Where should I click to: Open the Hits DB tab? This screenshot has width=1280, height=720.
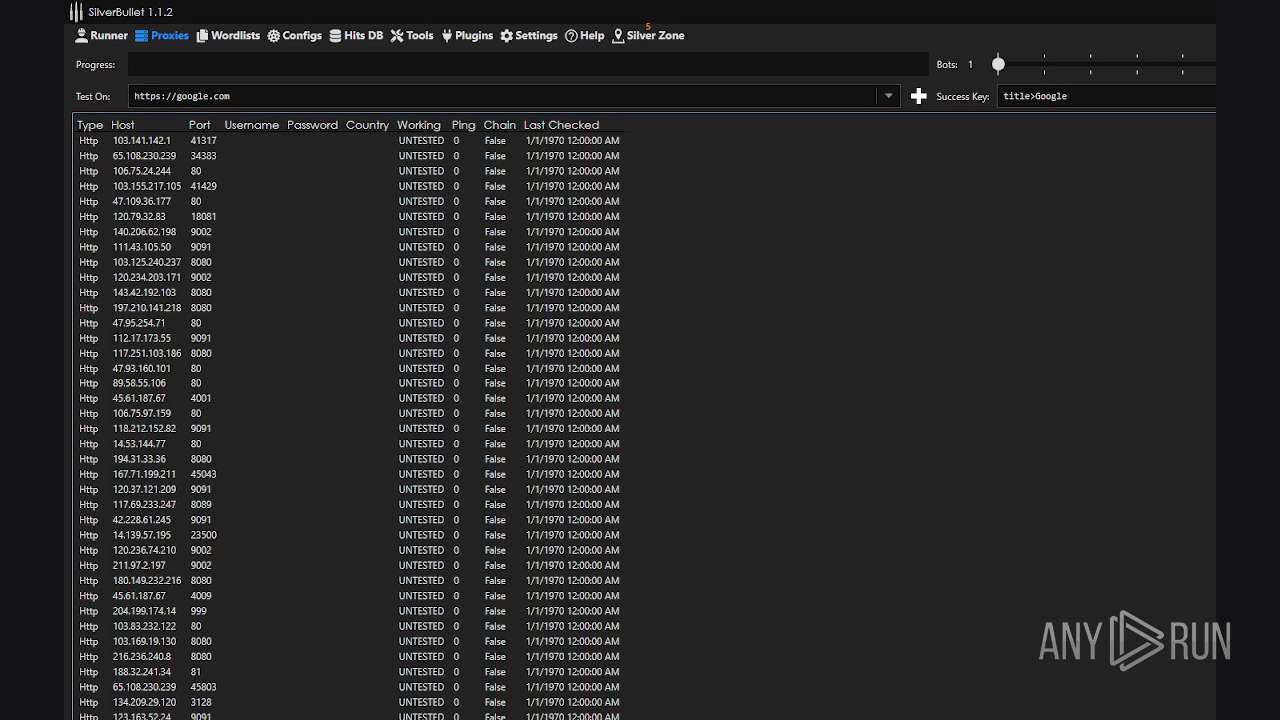(x=356, y=36)
